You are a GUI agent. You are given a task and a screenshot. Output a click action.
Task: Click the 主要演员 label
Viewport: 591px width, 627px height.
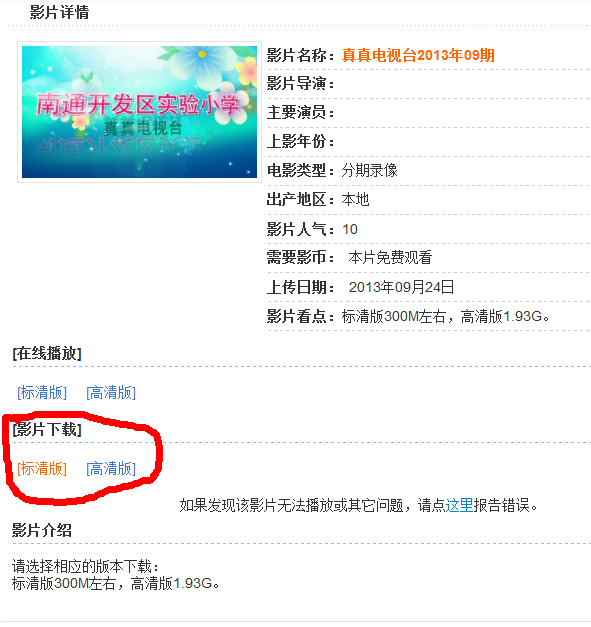(x=300, y=112)
